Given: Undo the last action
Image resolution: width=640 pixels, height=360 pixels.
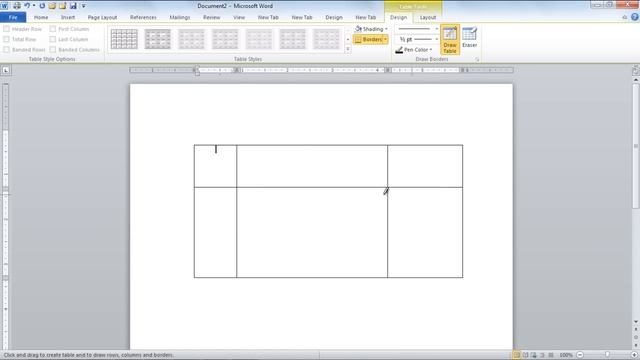Looking at the screenshot, I should point(27,6).
